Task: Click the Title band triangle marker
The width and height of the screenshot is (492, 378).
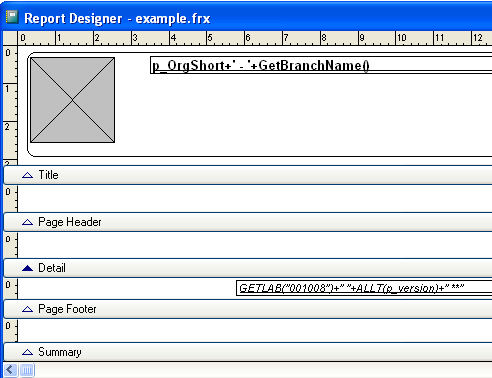Action: pos(27,175)
